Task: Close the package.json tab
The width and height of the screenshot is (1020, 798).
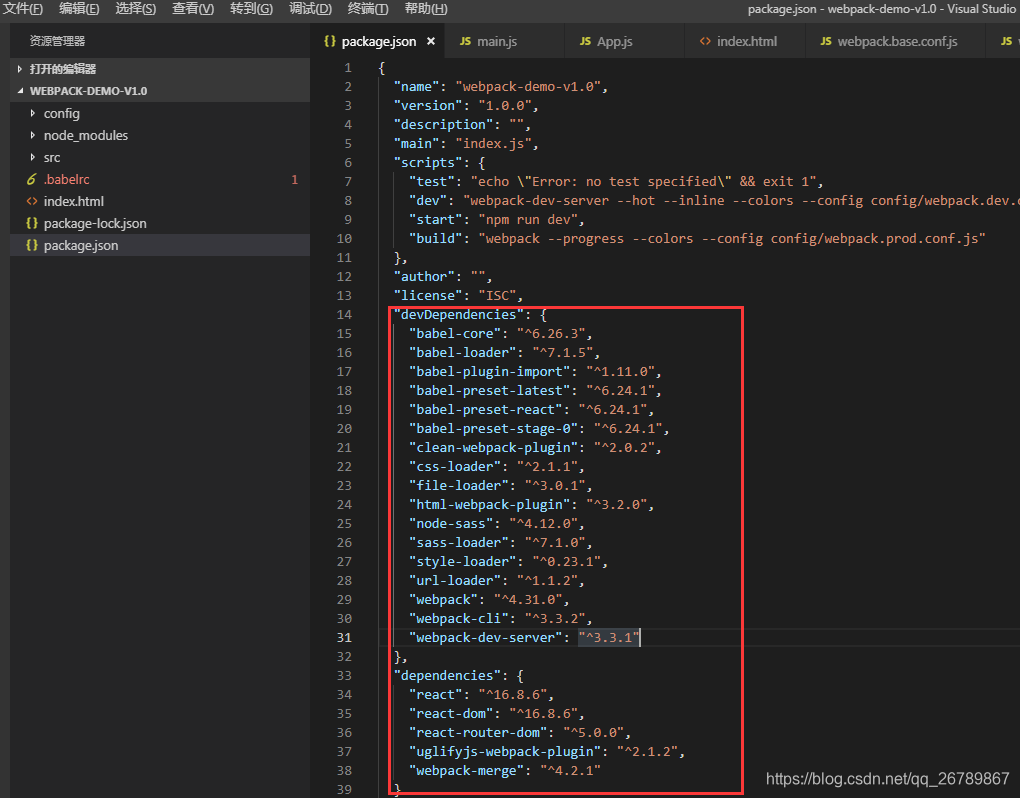Action: (431, 41)
